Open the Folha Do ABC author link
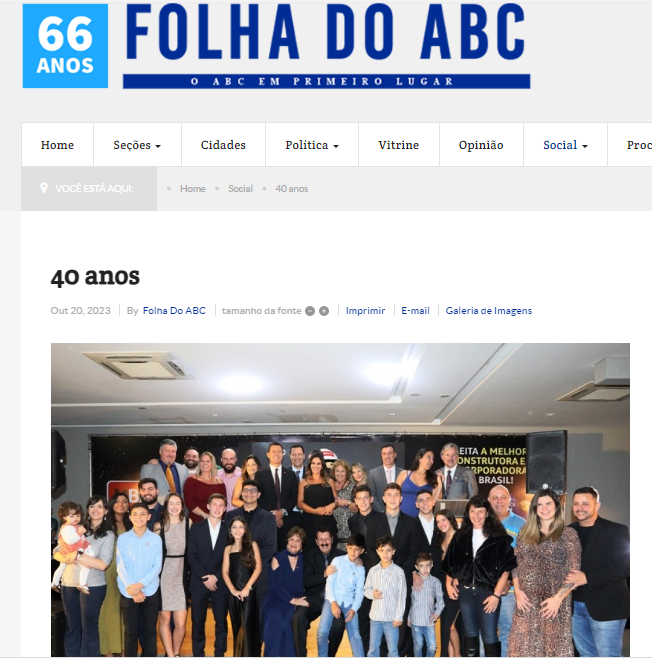Screen dimensions: 652x658 [x=174, y=311]
